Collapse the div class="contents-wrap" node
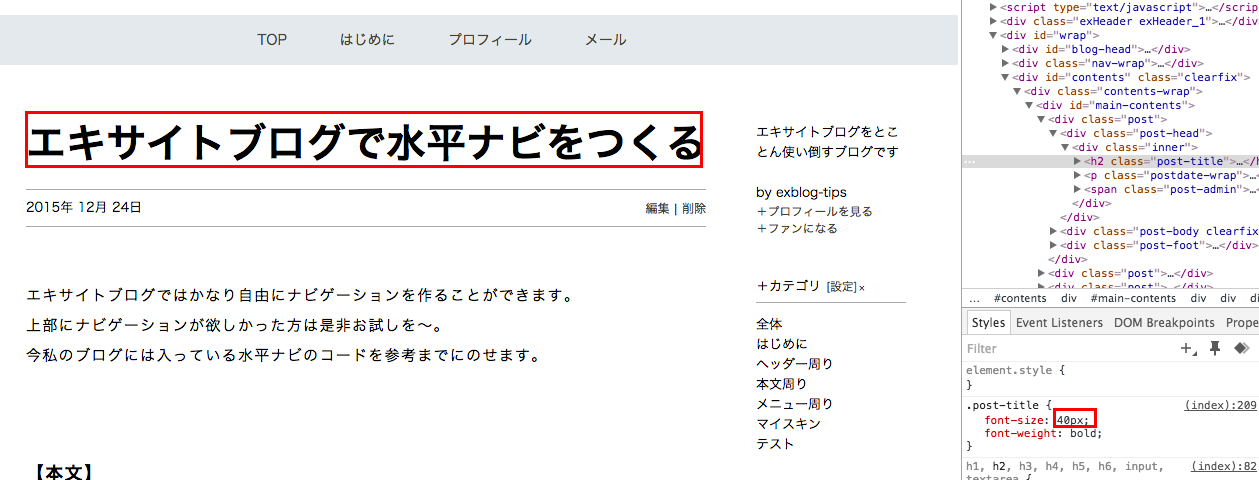This screenshot has height=480, width=1259. [x=1018, y=91]
